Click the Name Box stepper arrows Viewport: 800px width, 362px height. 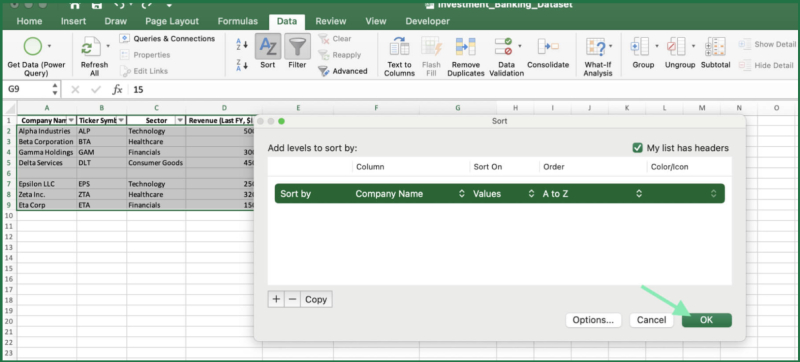coord(55,90)
